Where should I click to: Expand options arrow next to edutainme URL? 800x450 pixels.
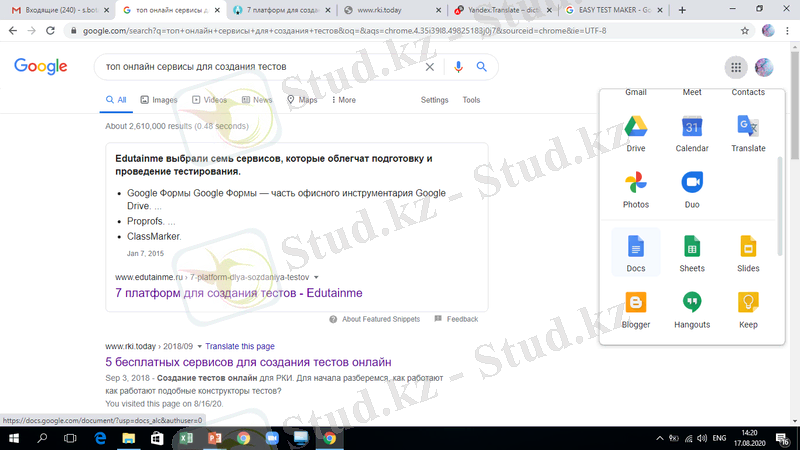click(316, 277)
